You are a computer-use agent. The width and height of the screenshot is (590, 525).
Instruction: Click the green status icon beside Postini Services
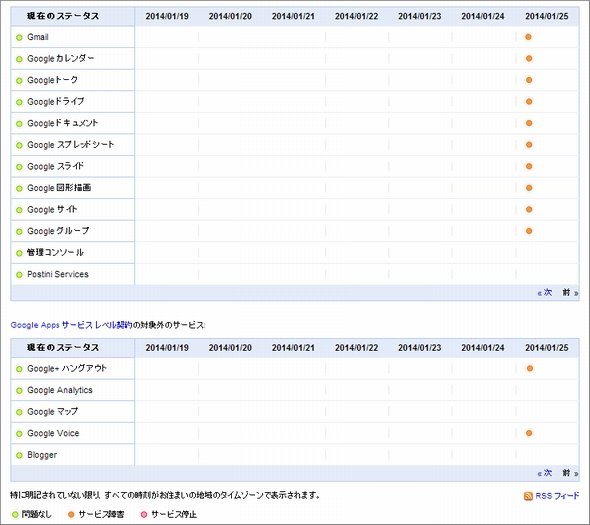point(19,275)
